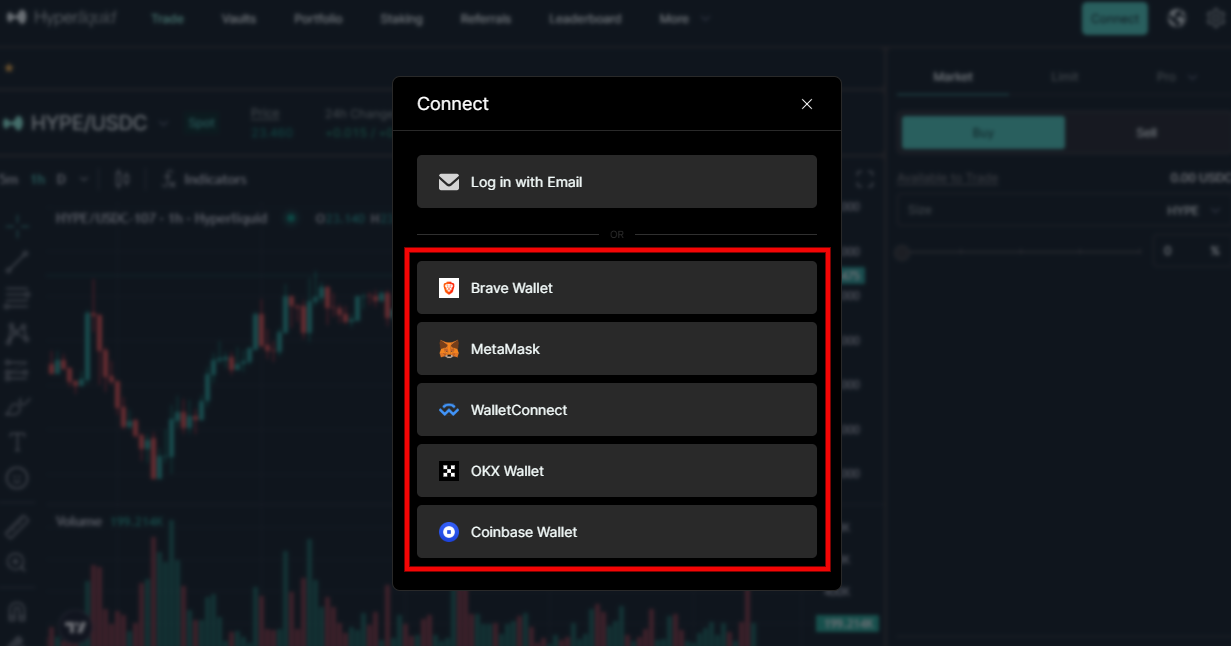Image resolution: width=1231 pixels, height=646 pixels.
Task: Select the 1h chart interval
Action: click(x=37, y=180)
